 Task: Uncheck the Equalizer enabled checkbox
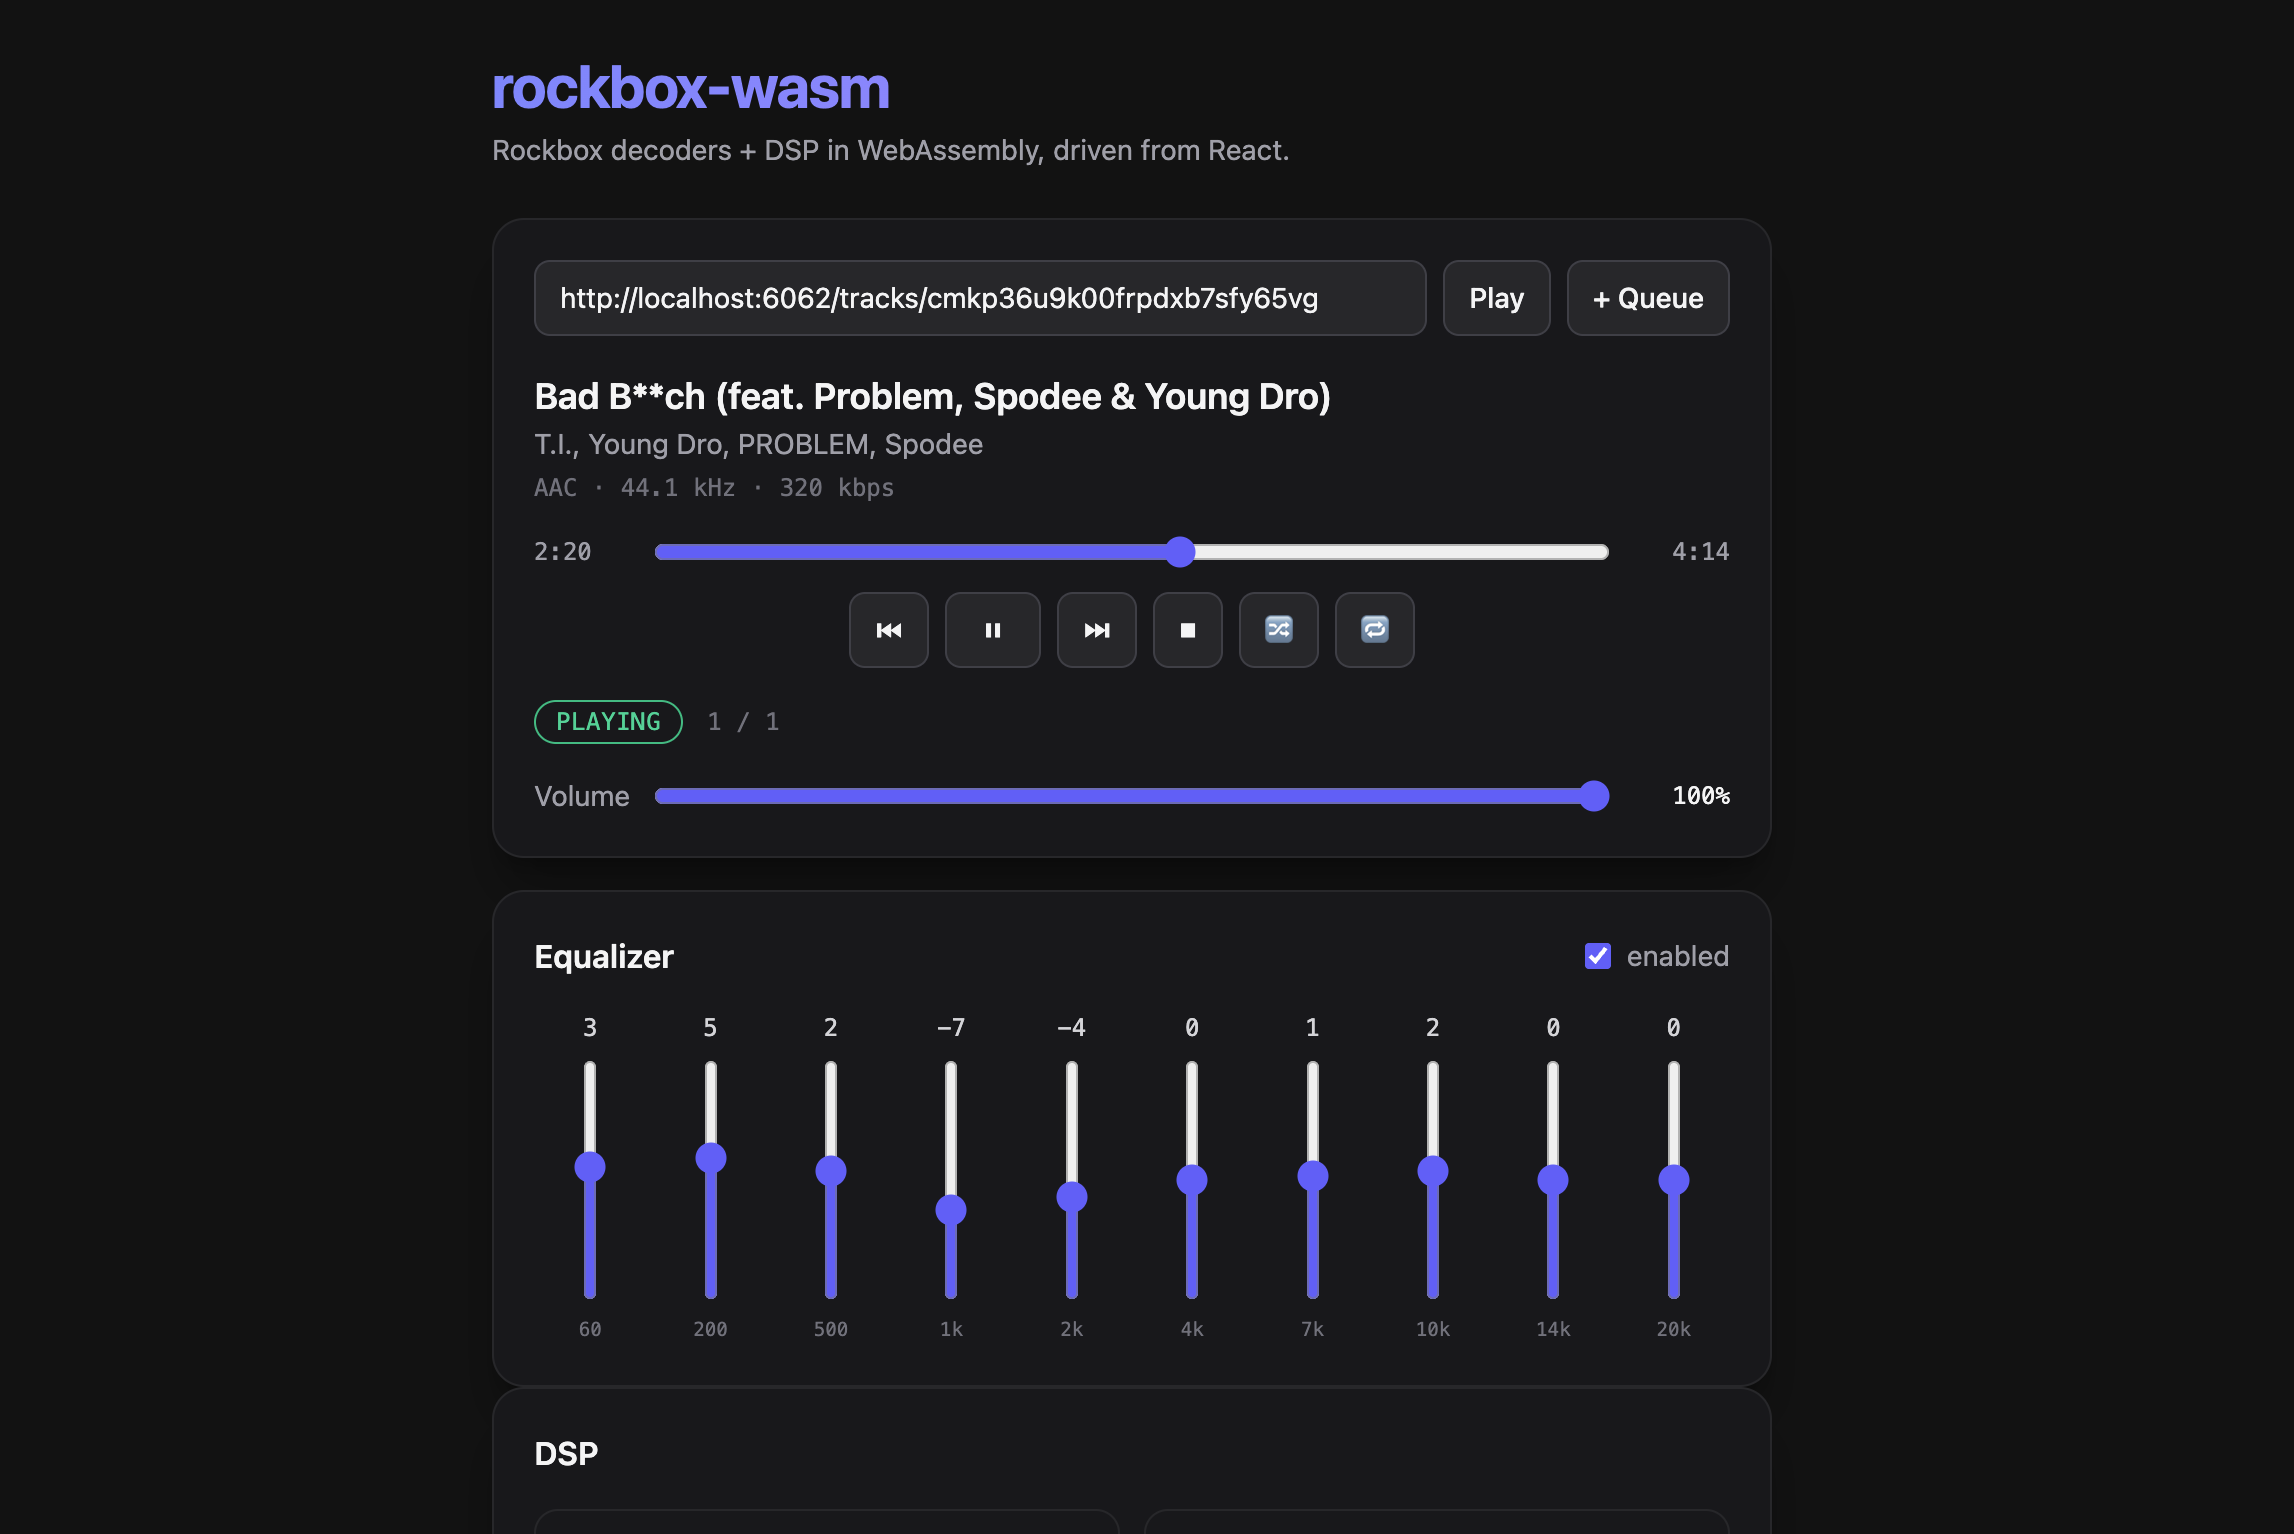1597,956
